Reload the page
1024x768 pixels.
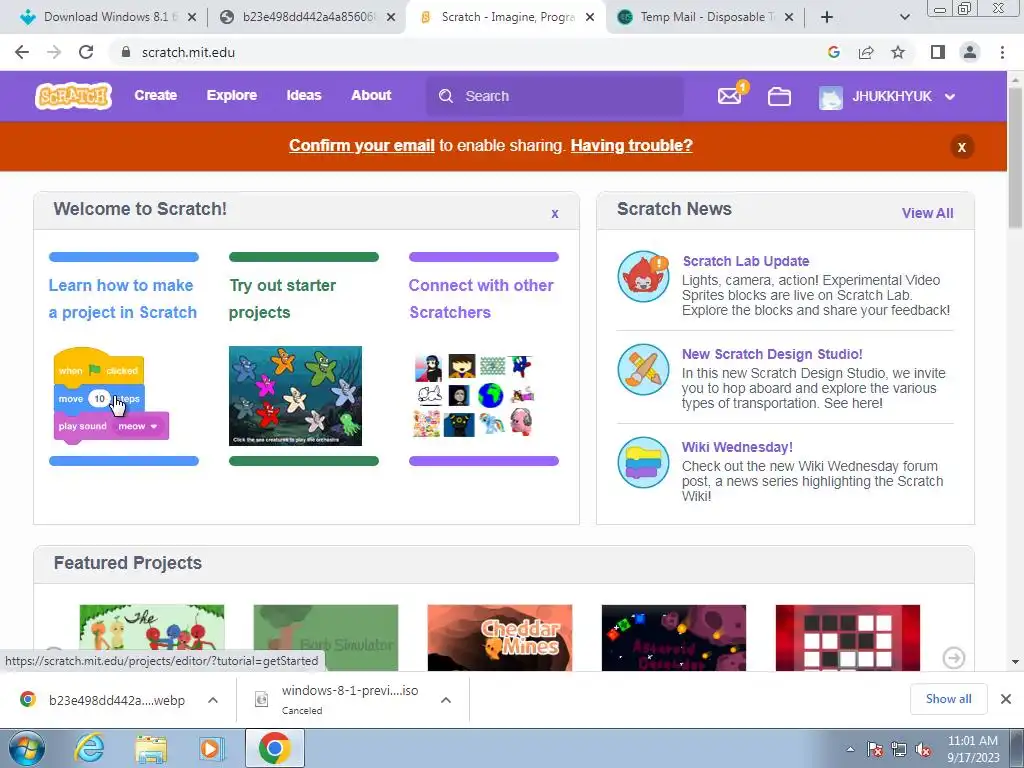pyautogui.click(x=86, y=52)
